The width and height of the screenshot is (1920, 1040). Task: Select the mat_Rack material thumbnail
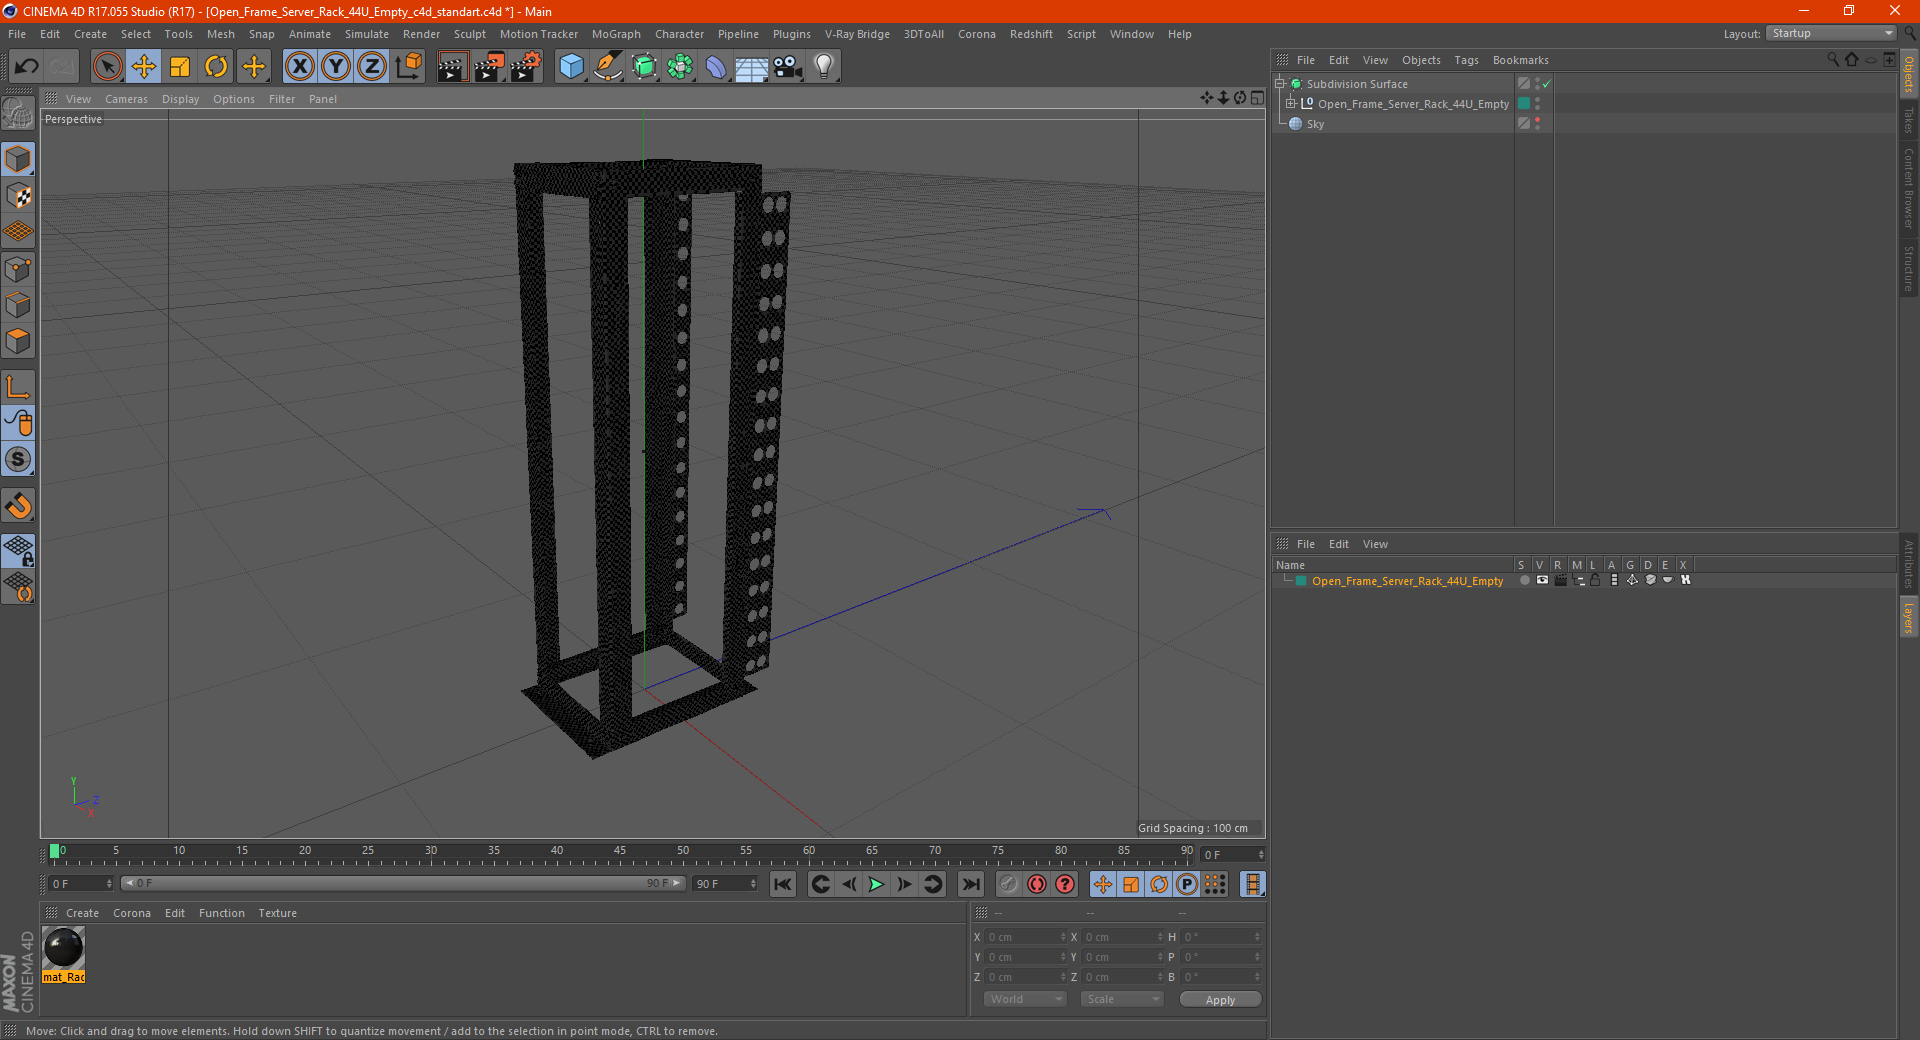coord(64,955)
